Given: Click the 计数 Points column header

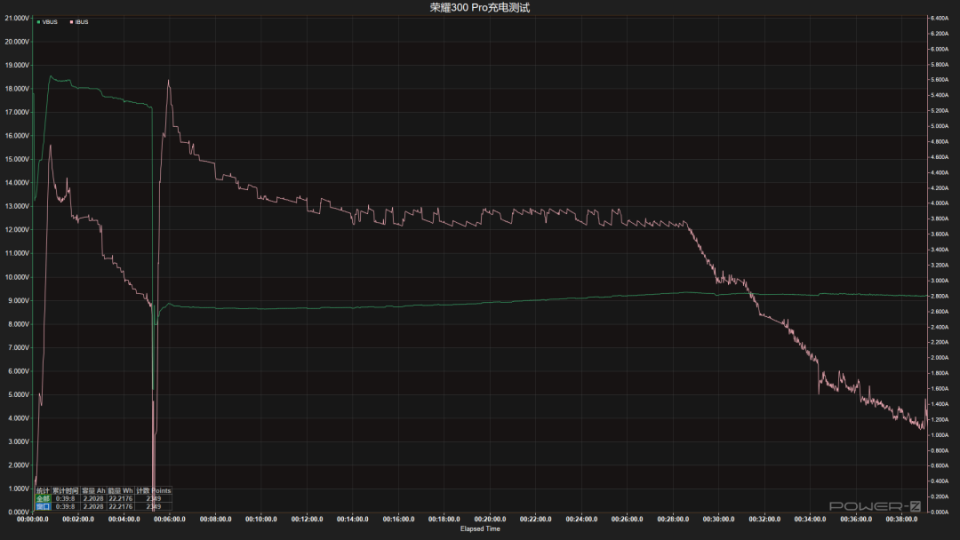Looking at the screenshot, I should pos(154,491).
